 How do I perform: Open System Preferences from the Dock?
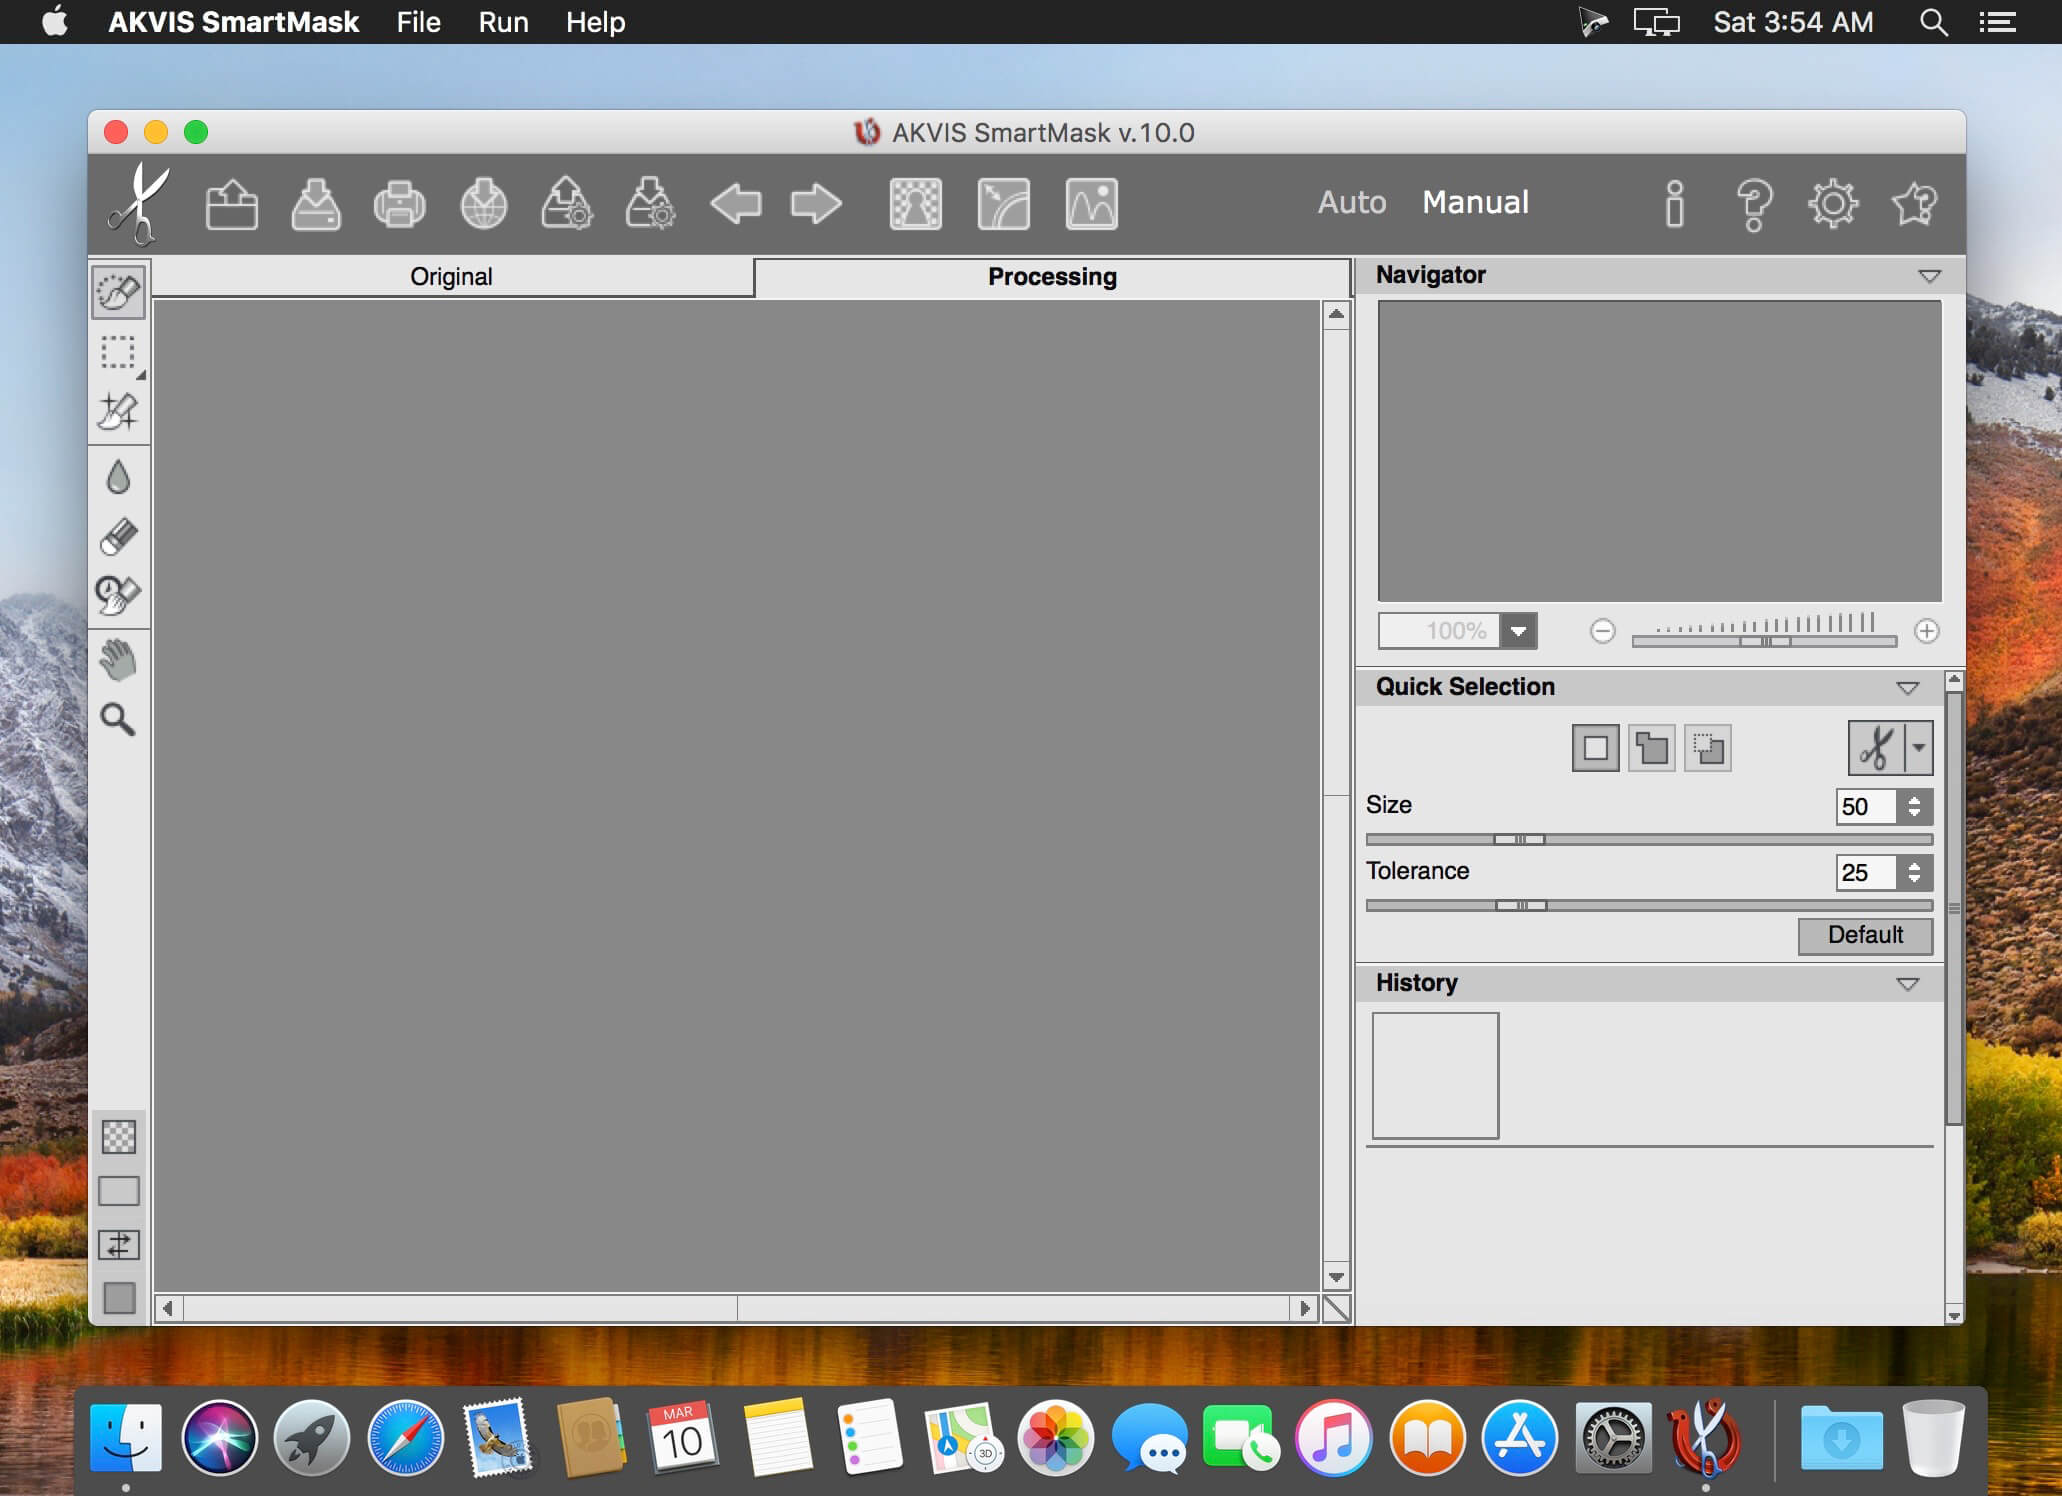[1612, 1439]
